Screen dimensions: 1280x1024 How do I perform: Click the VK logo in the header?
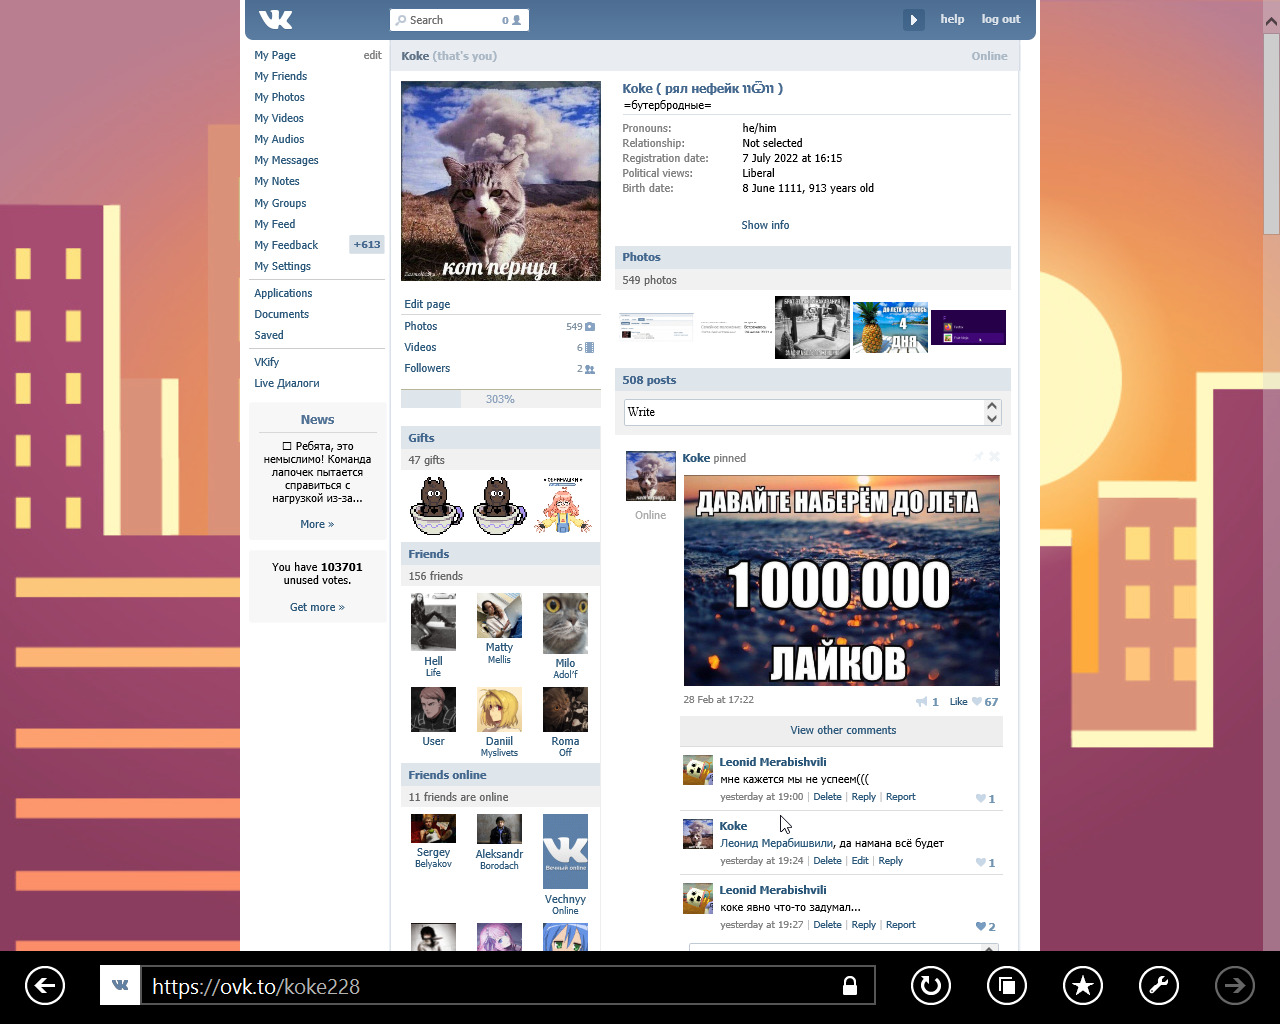(x=275, y=19)
